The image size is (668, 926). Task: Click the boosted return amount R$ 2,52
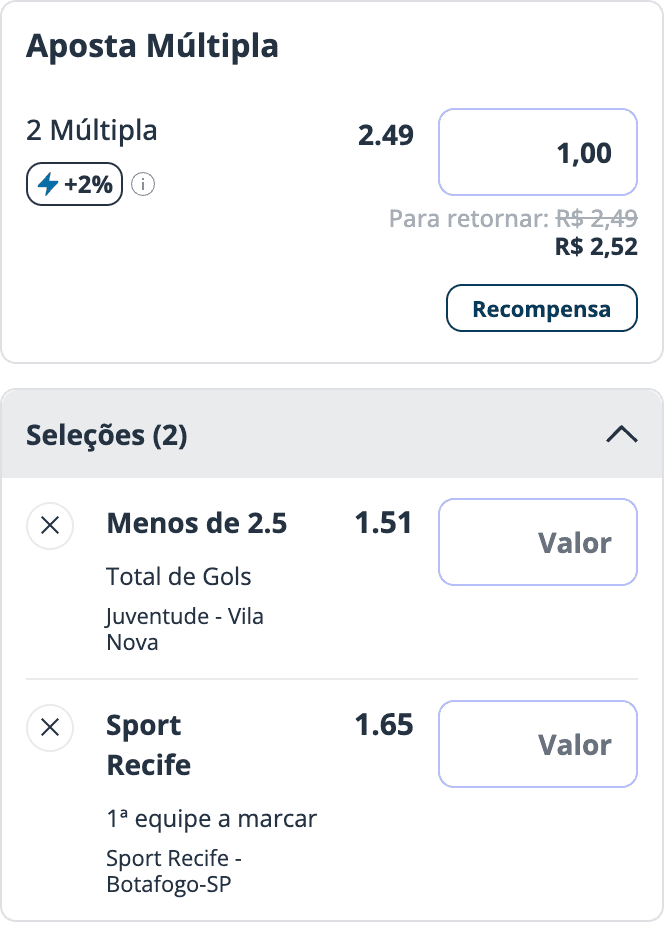click(x=596, y=247)
